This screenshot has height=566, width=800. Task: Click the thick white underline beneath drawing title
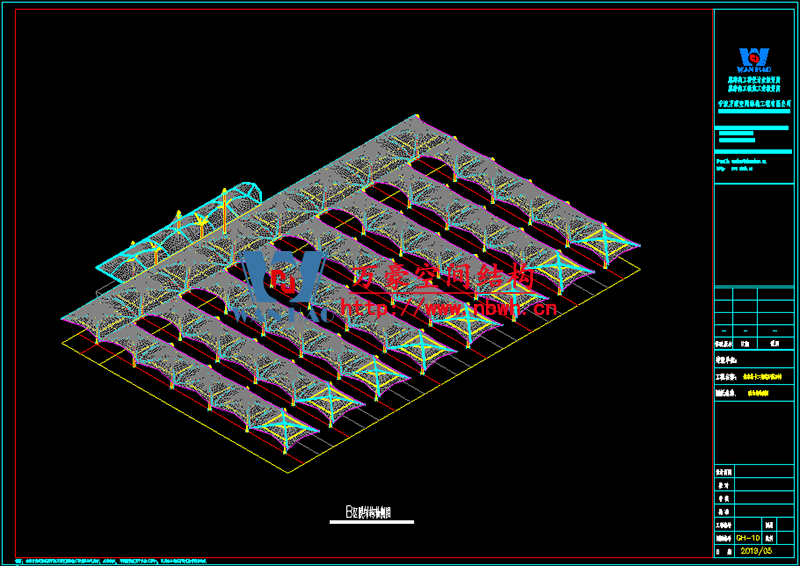tap(371, 523)
